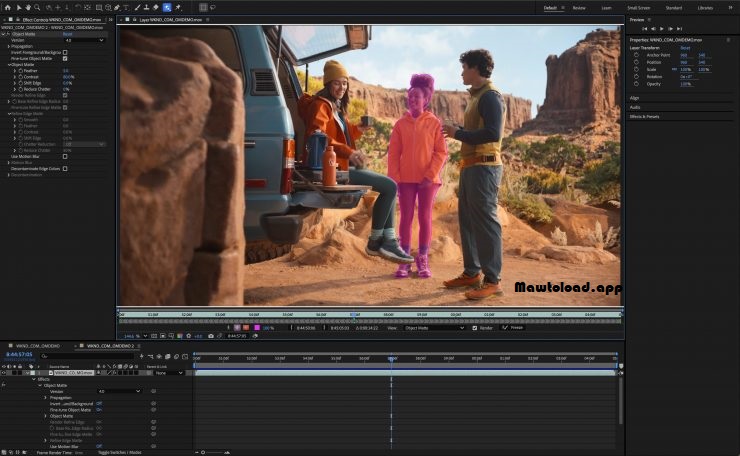This screenshot has height=456, width=740.
Task: Open the Effects & Presets panel
Action: pyautogui.click(x=644, y=117)
